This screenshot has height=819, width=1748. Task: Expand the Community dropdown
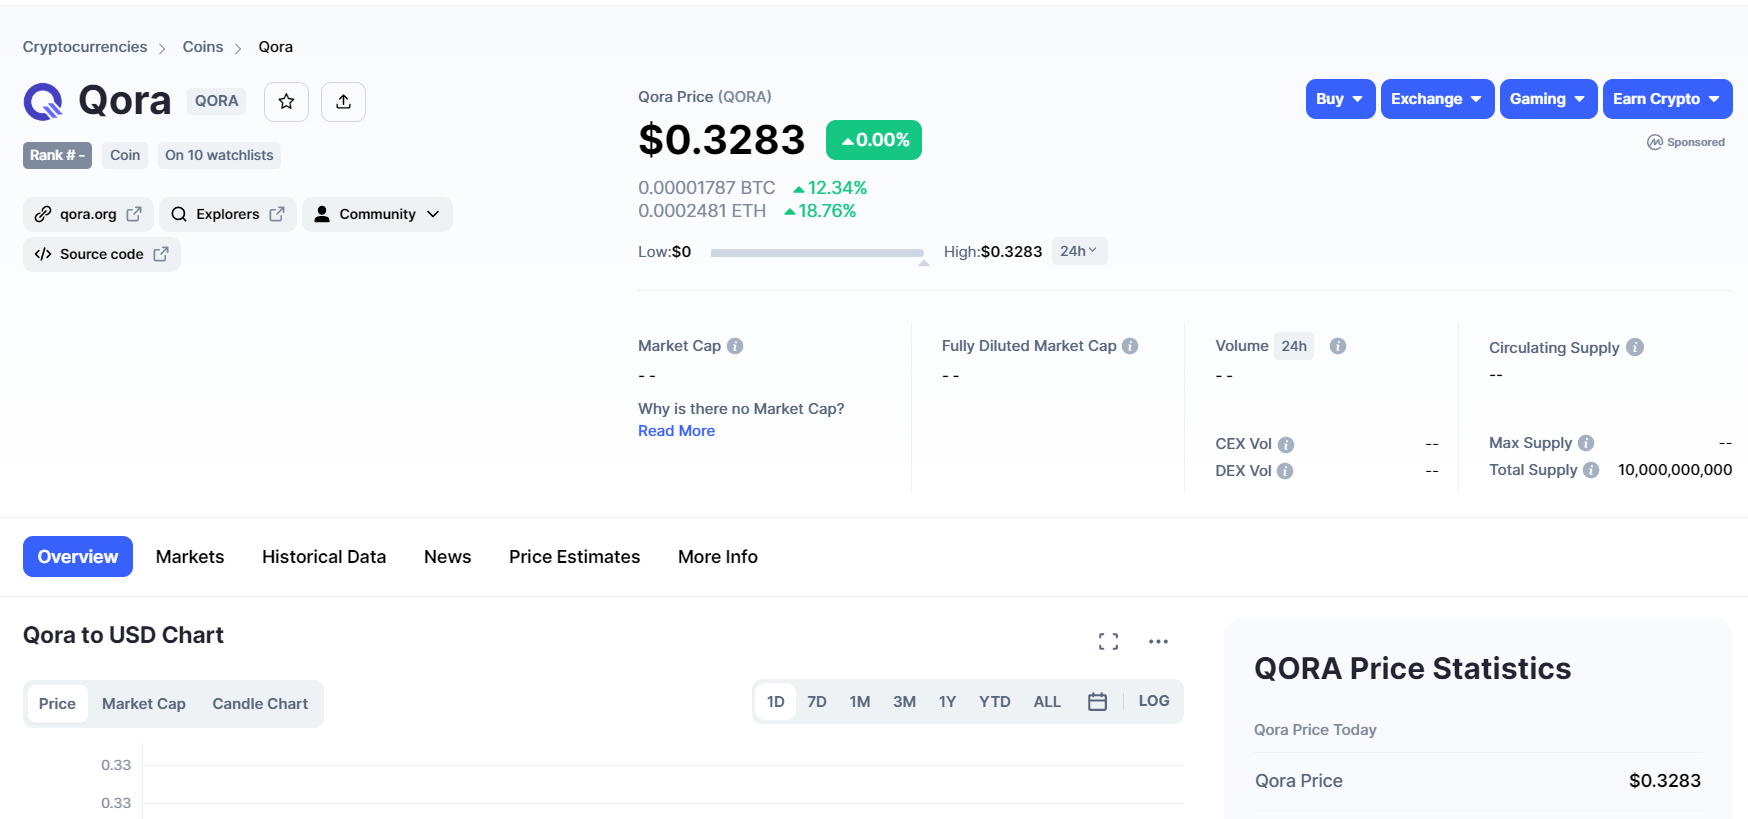click(x=377, y=214)
